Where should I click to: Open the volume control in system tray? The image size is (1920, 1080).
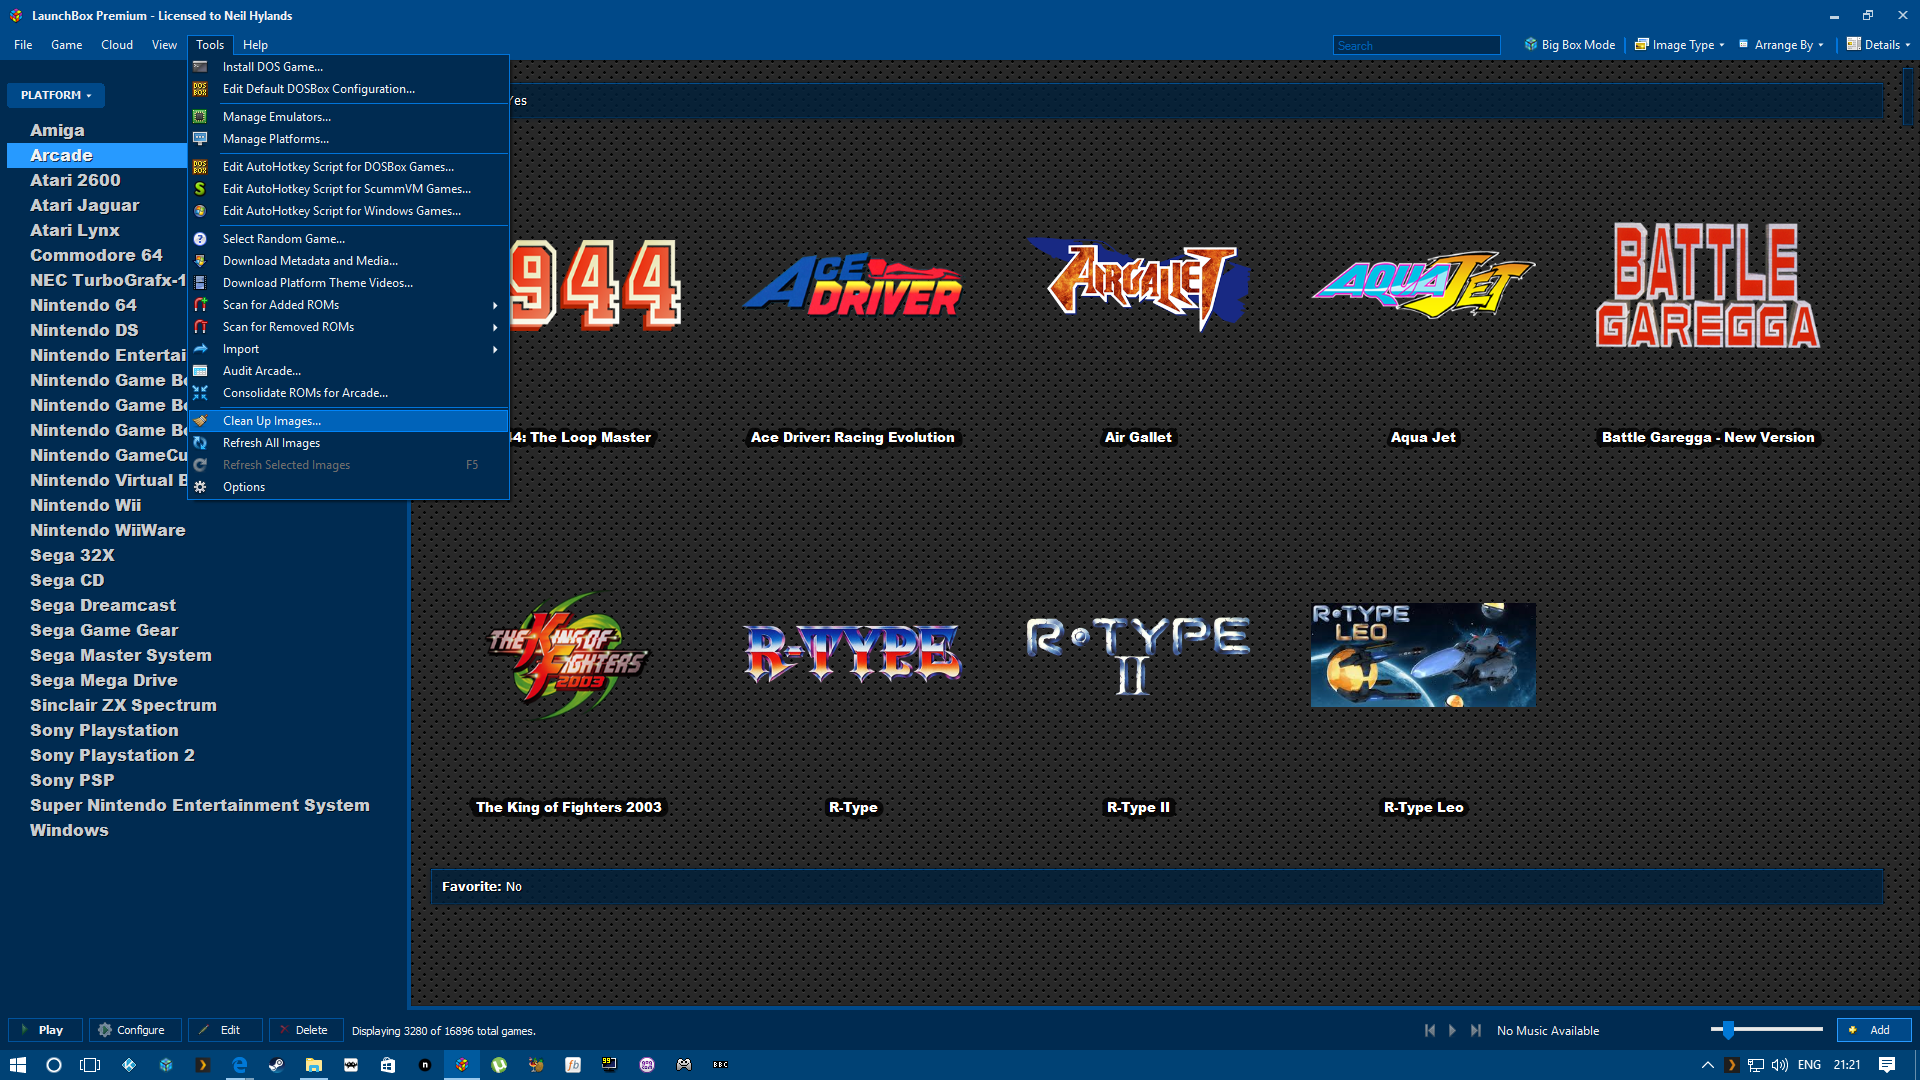pyautogui.click(x=1780, y=1065)
